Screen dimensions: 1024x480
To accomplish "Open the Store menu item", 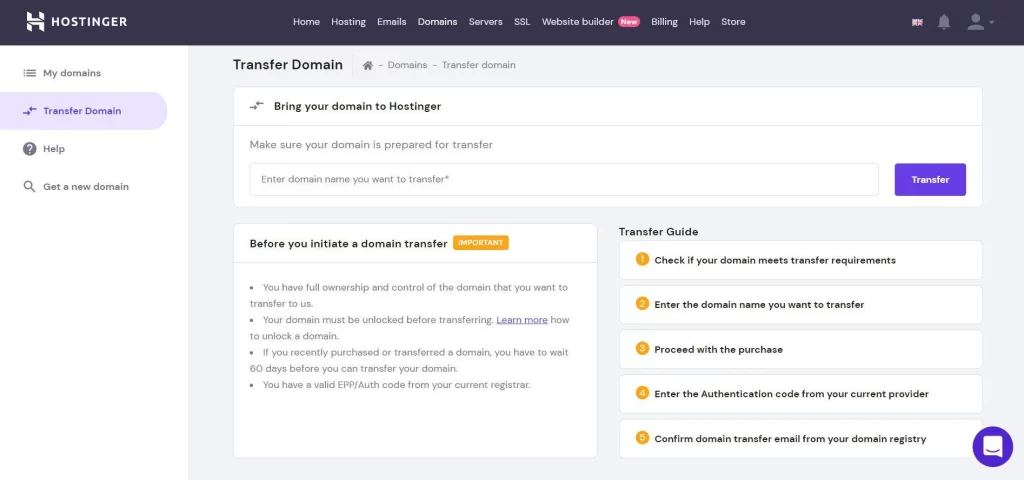I will point(733,22).
